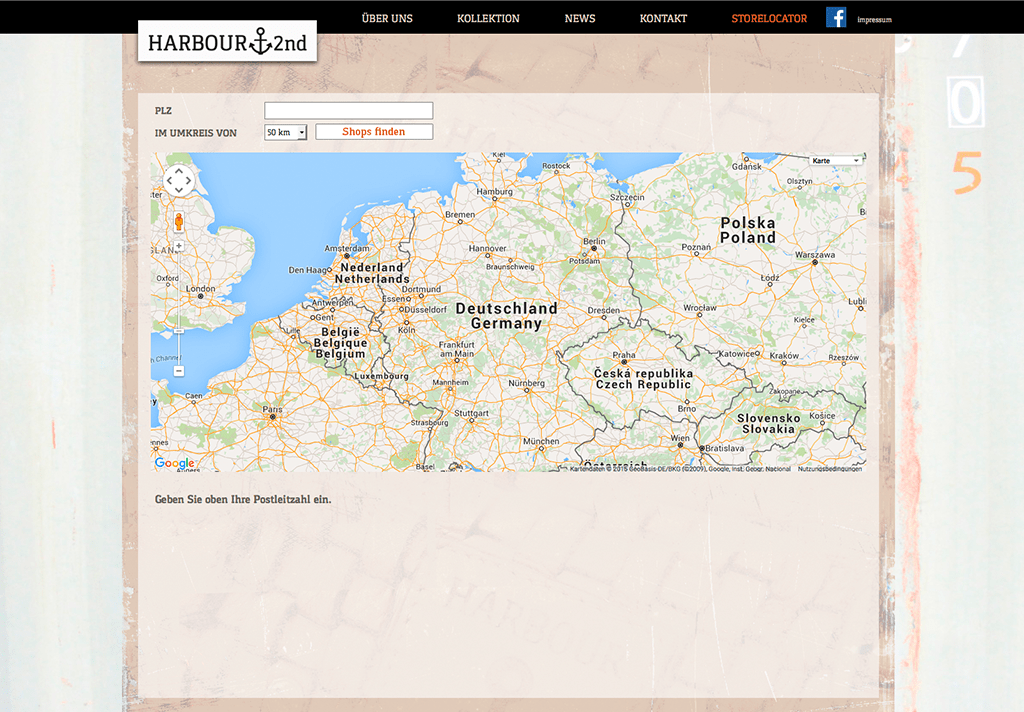Click the Harbour 2nd anchor logo
This screenshot has height=712, width=1024.
pos(227,42)
